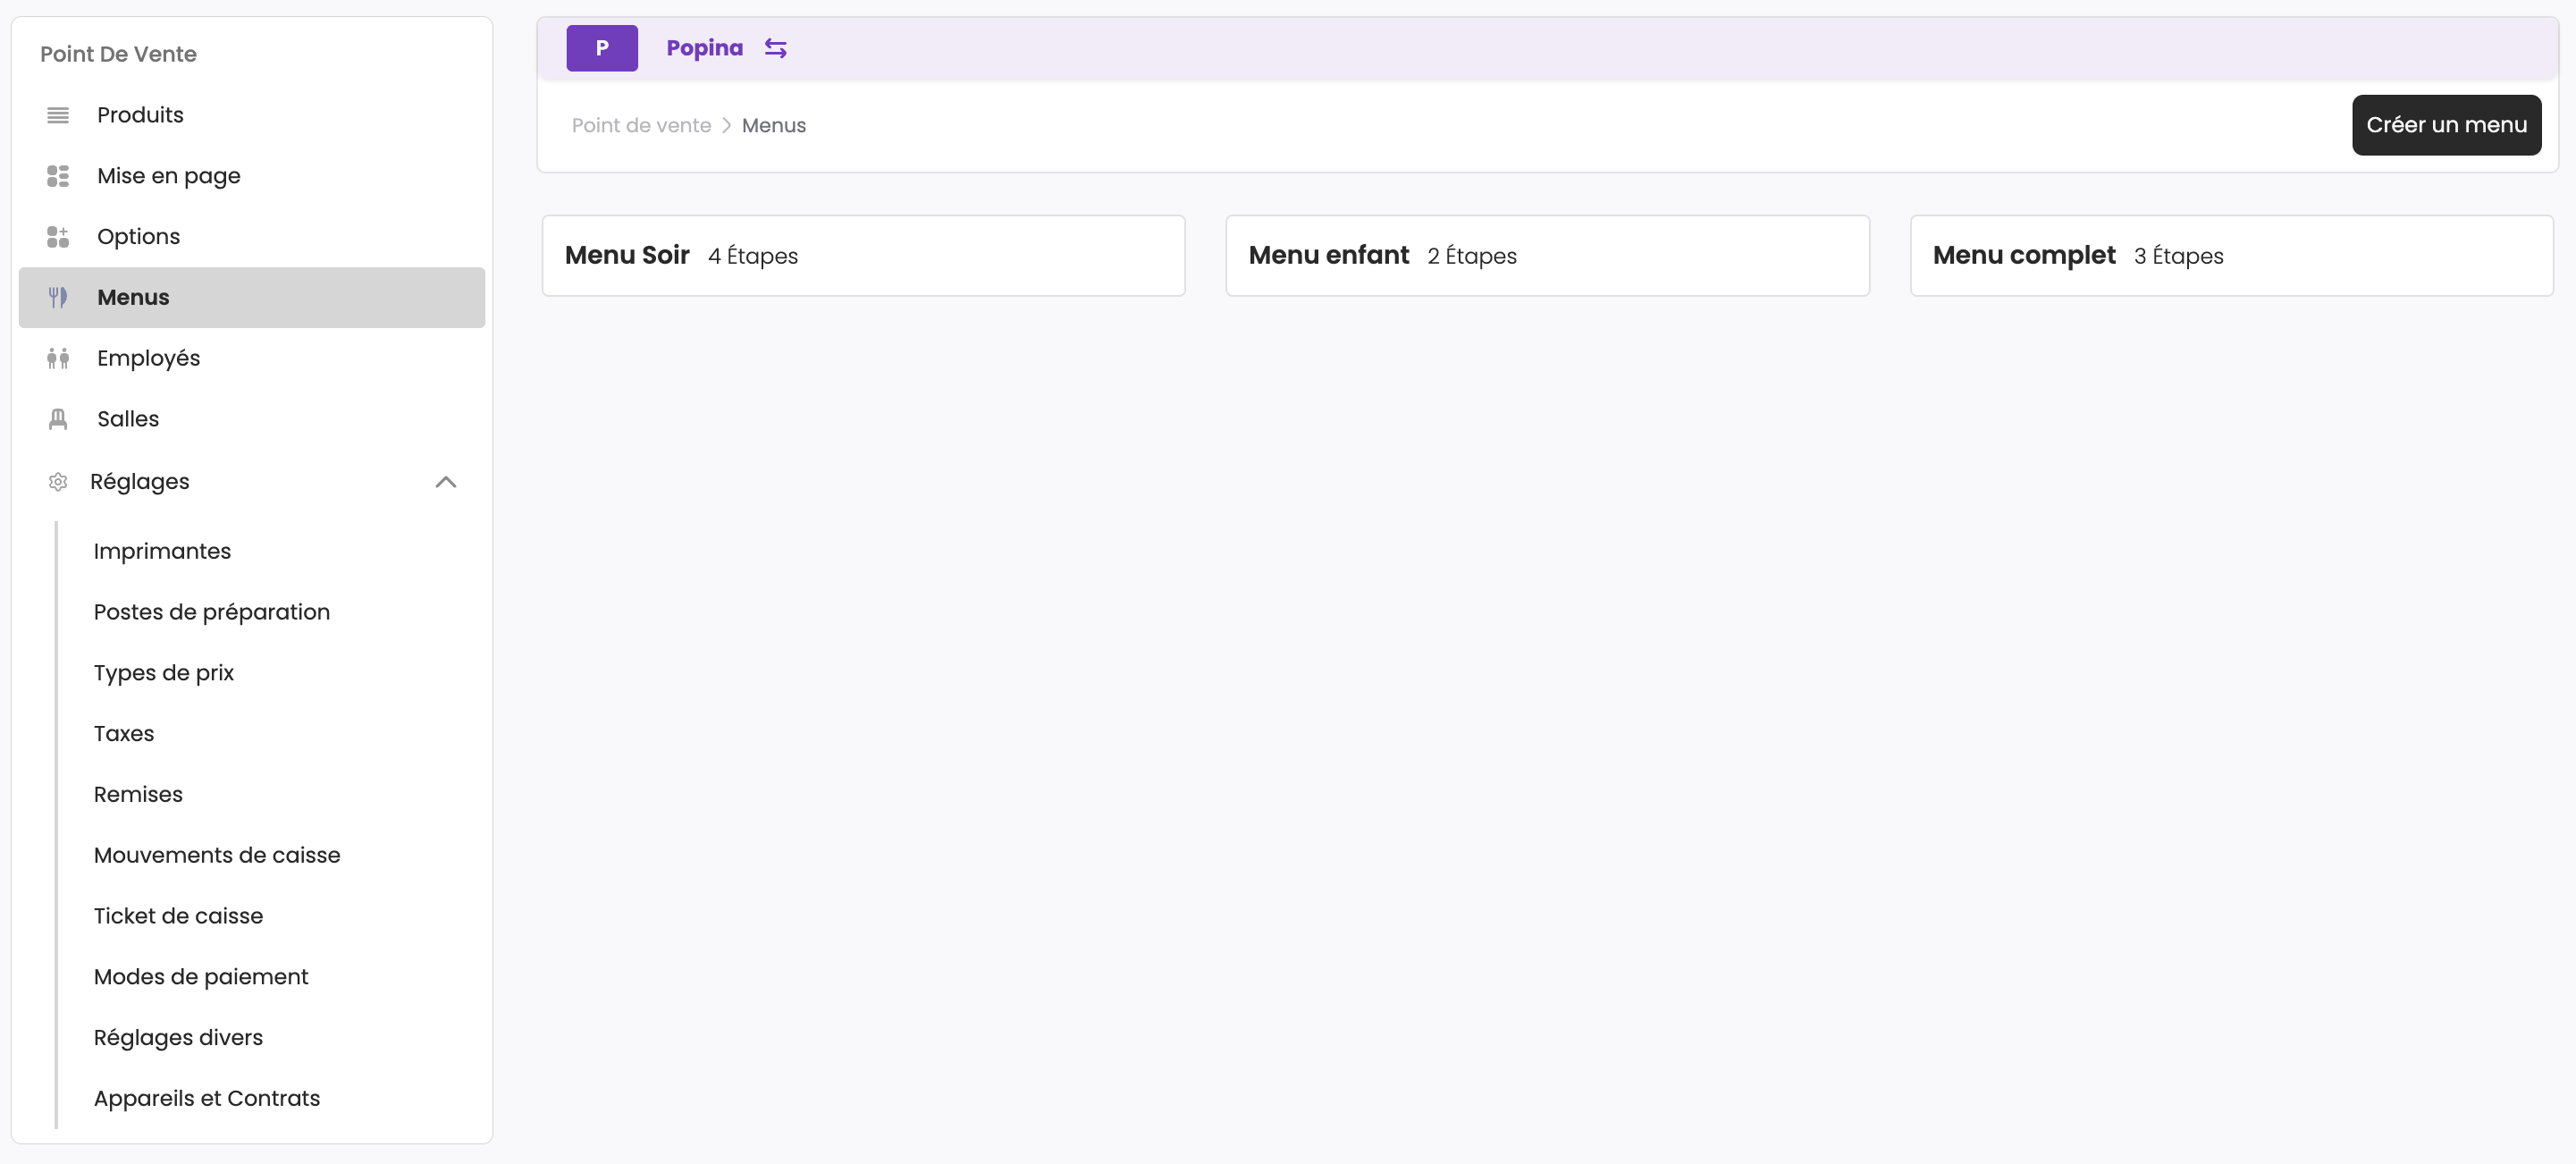Click the Produits list icon
This screenshot has height=1164, width=2576.
pyautogui.click(x=58, y=115)
